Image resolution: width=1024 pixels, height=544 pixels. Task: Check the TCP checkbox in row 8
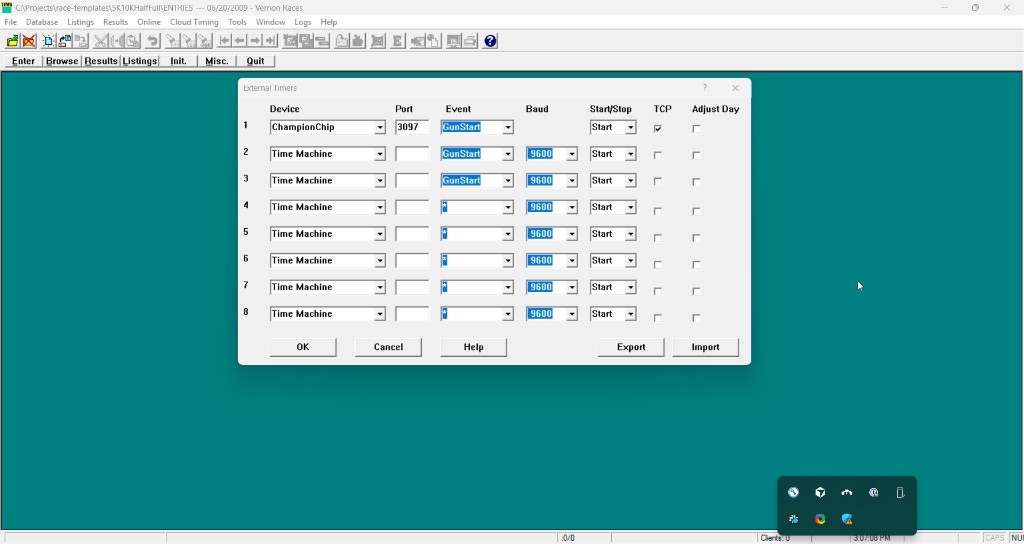[x=658, y=318]
